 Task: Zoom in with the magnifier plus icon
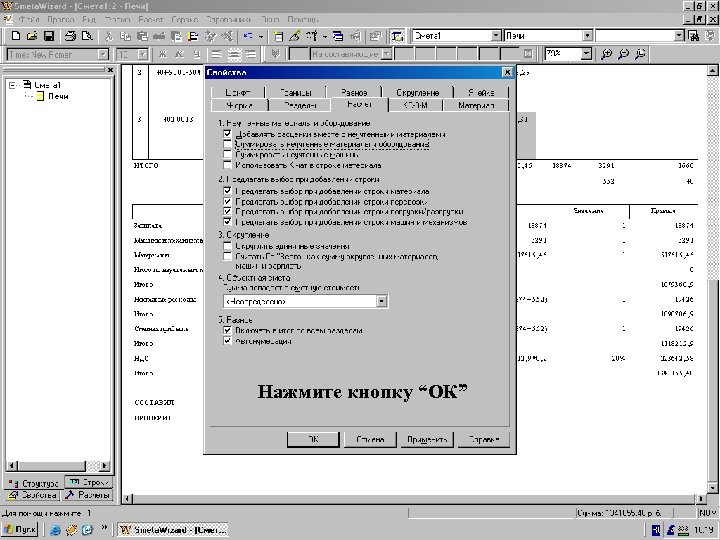tap(606, 54)
